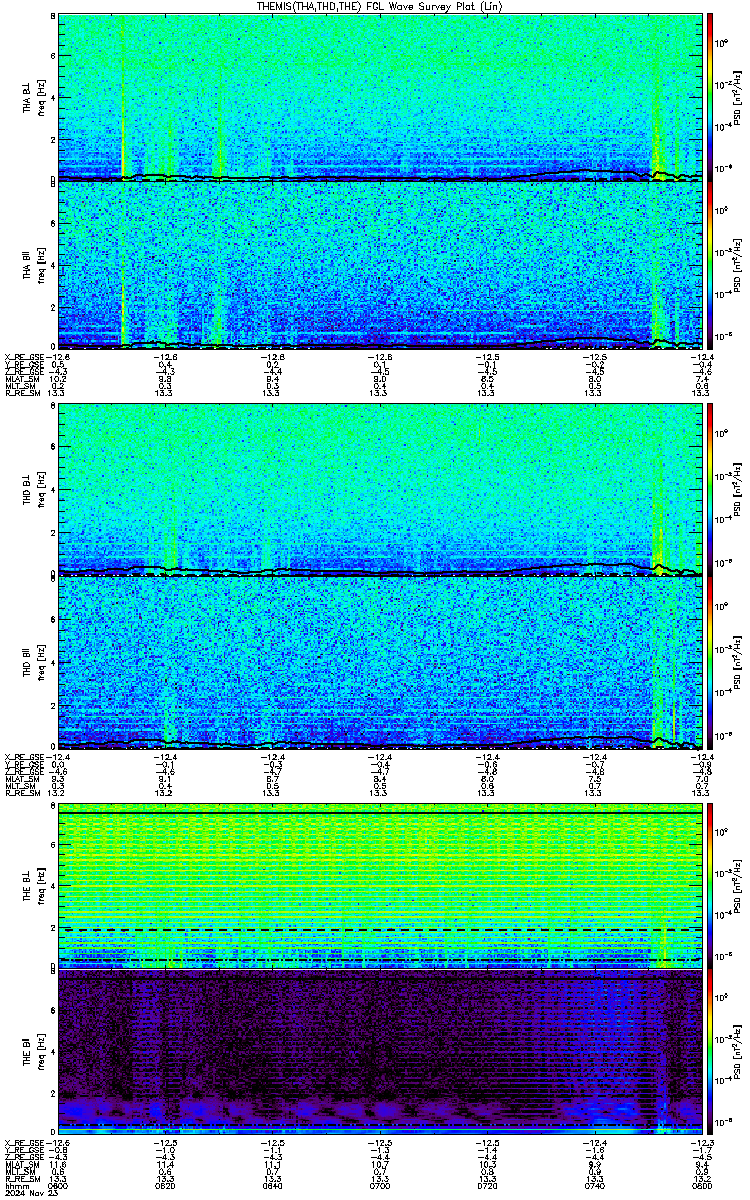Click the 'THA B∥ freq [Hz]' axis label
The width and height of the screenshot is (750, 1200).
click(33, 265)
